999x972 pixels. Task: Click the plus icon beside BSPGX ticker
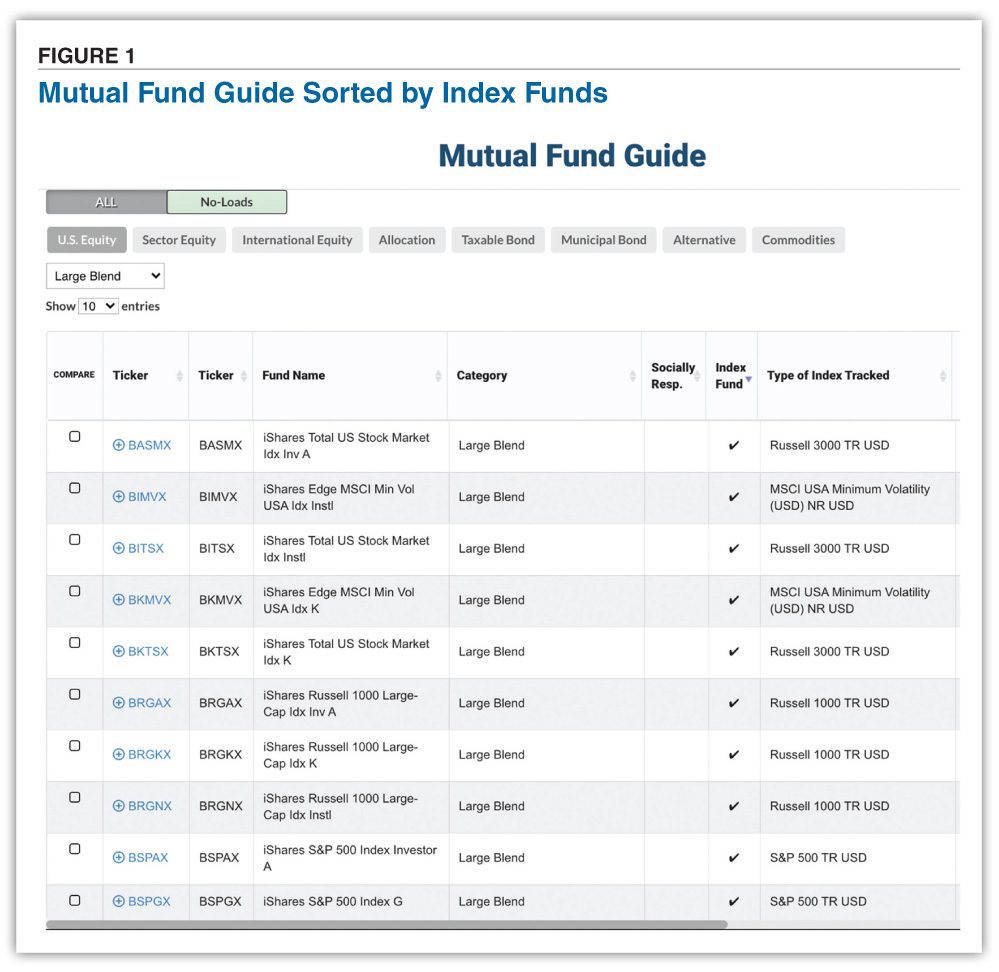point(118,901)
